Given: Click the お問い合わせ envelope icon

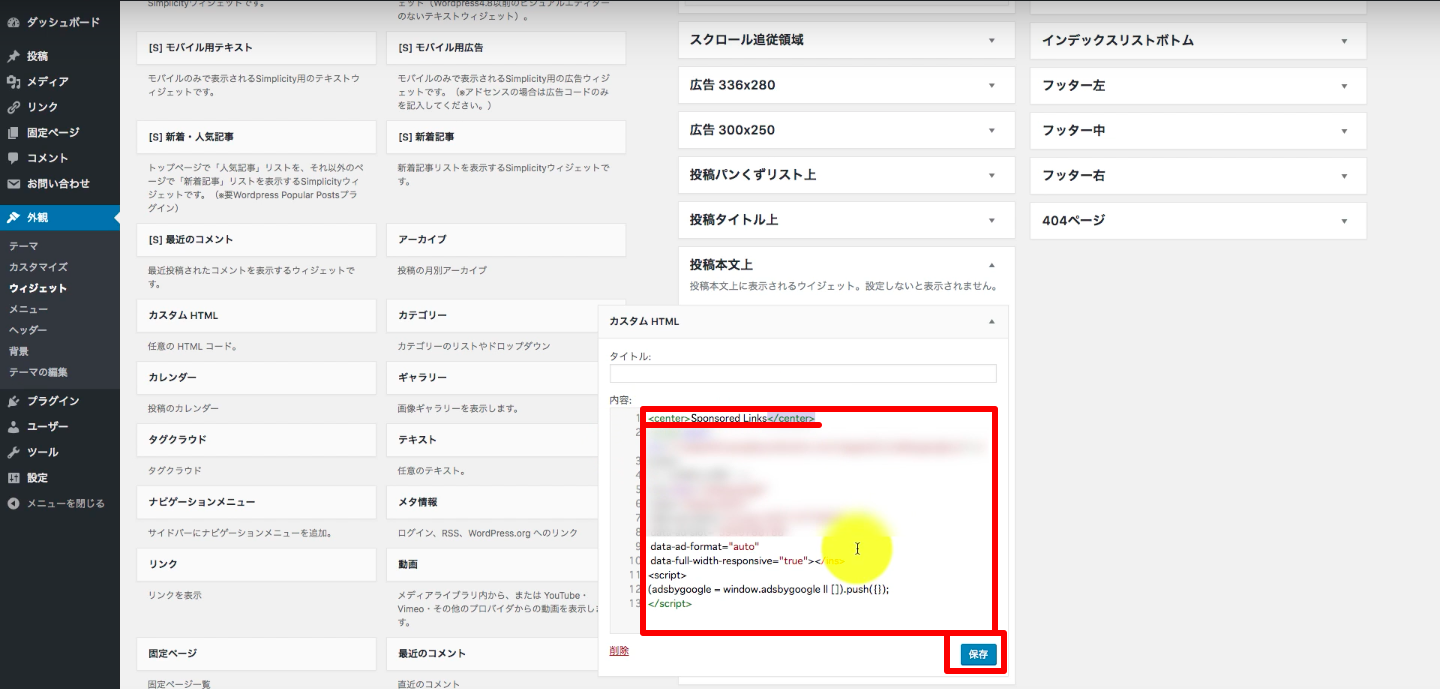Looking at the screenshot, I should (13, 184).
